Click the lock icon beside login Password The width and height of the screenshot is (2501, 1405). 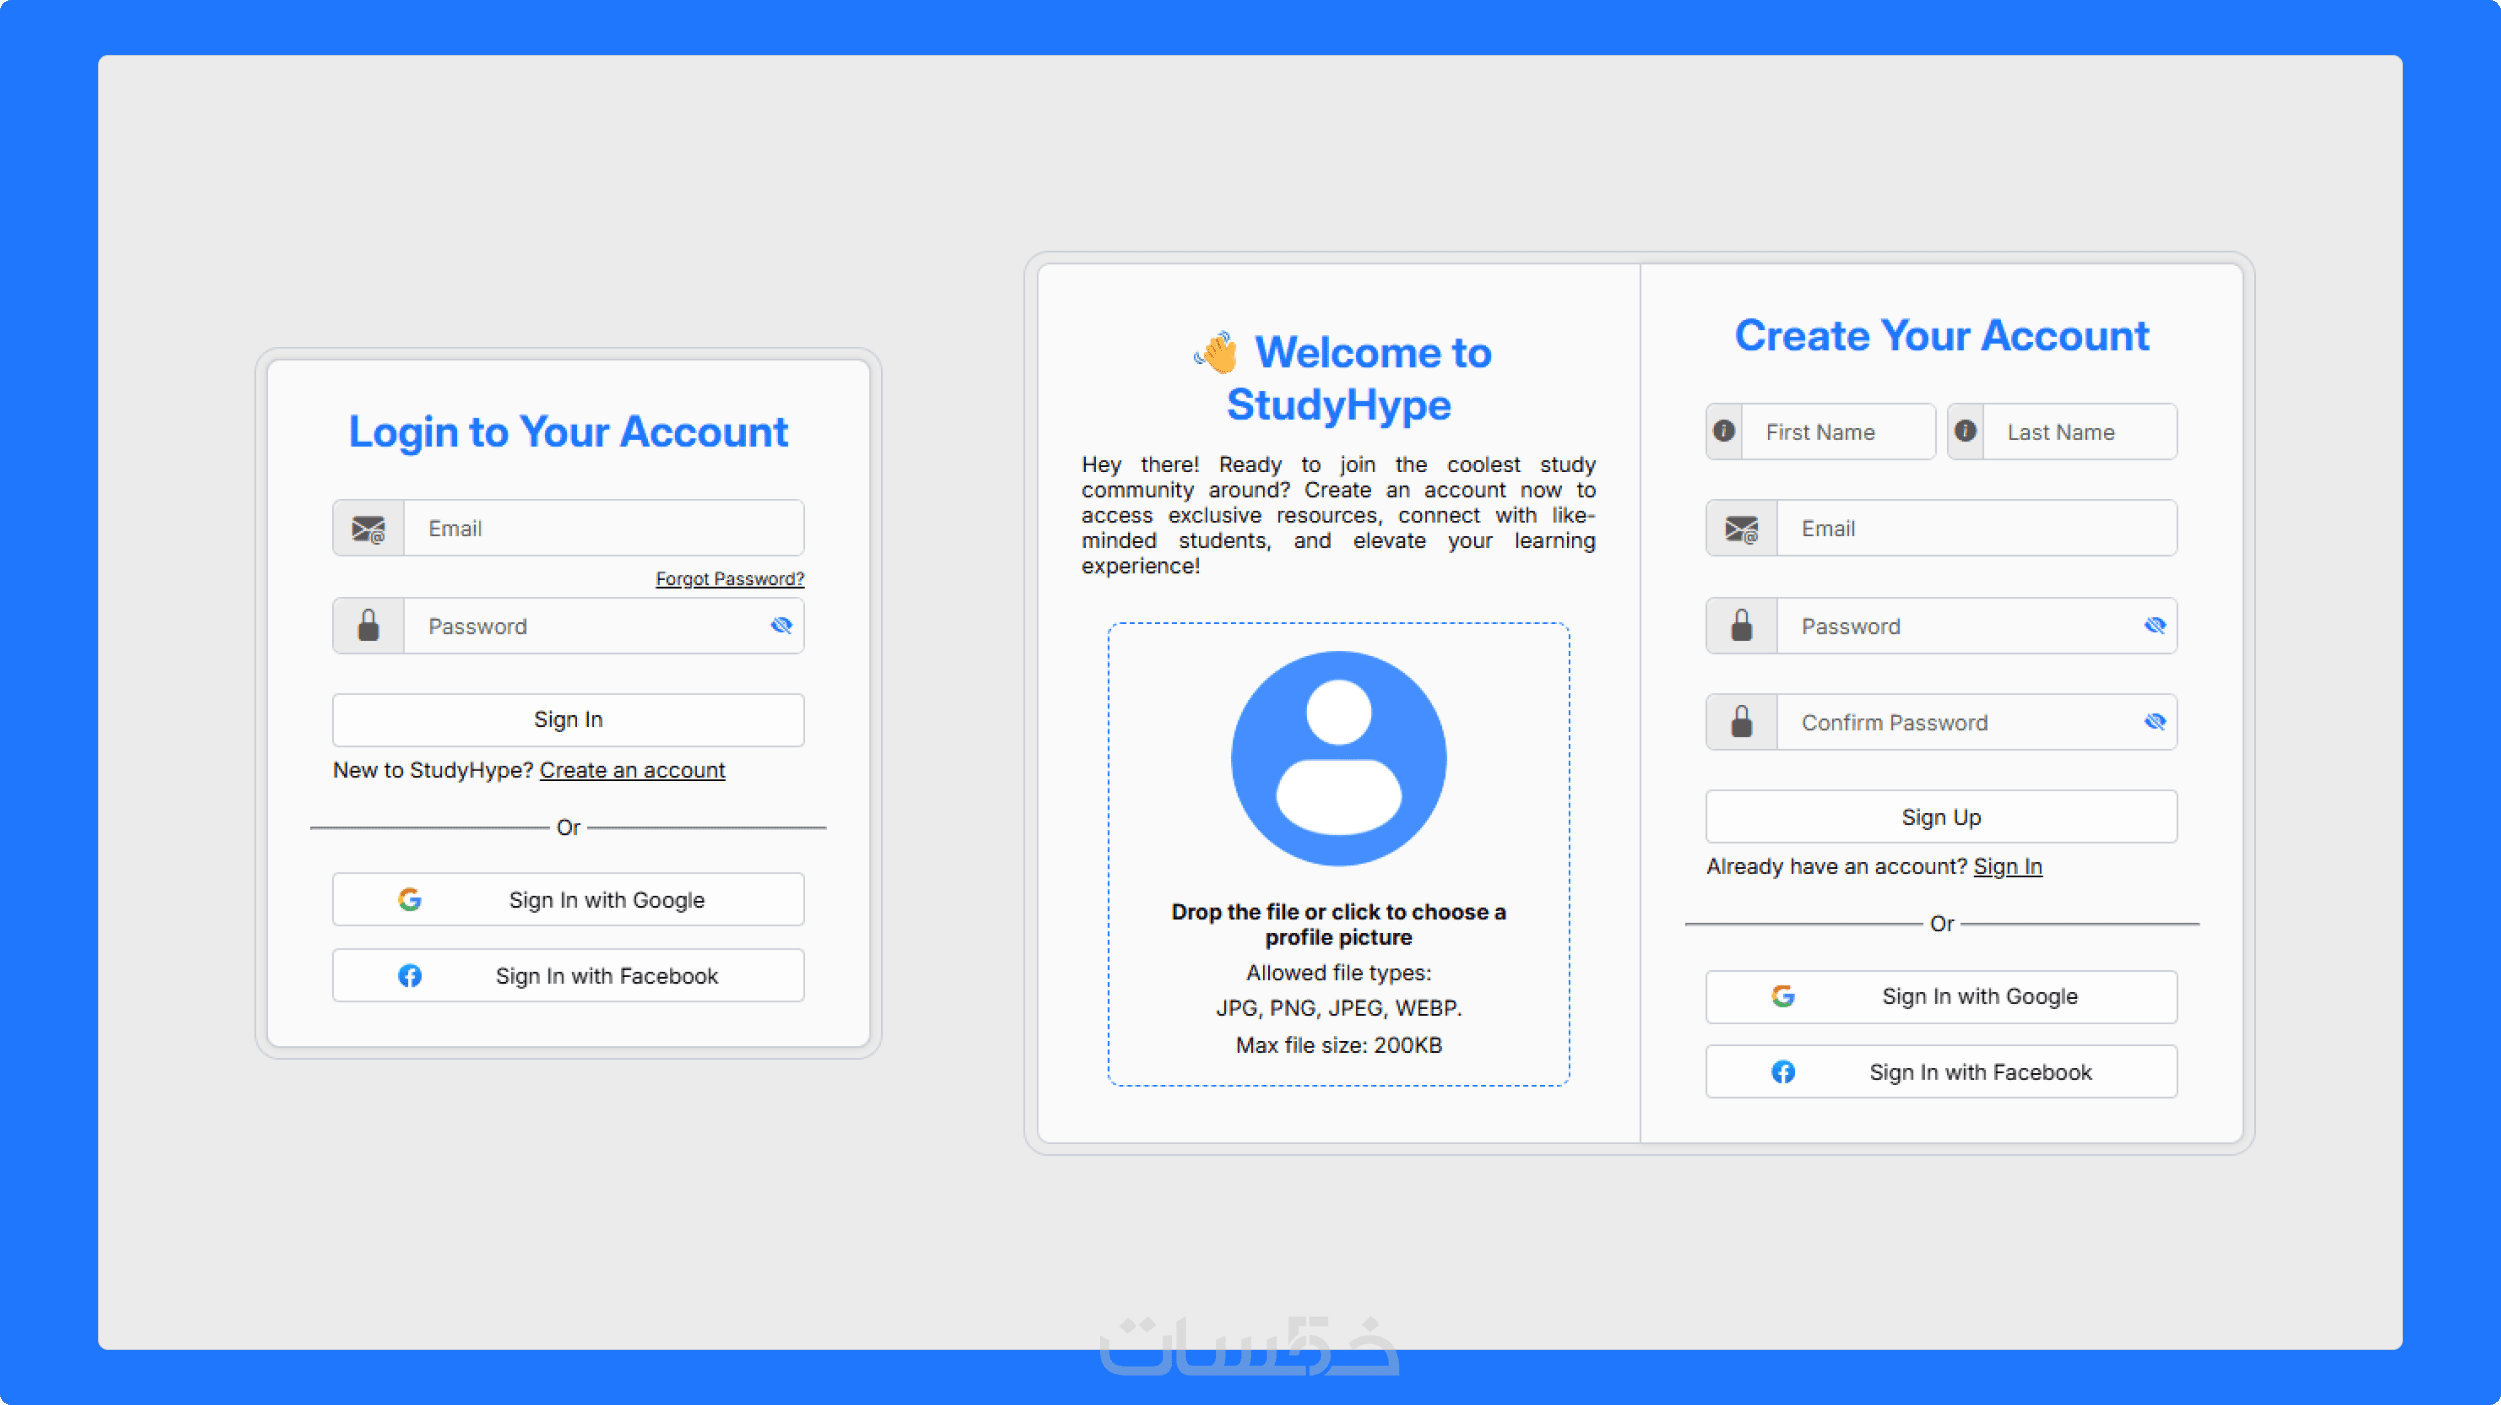[368, 626]
